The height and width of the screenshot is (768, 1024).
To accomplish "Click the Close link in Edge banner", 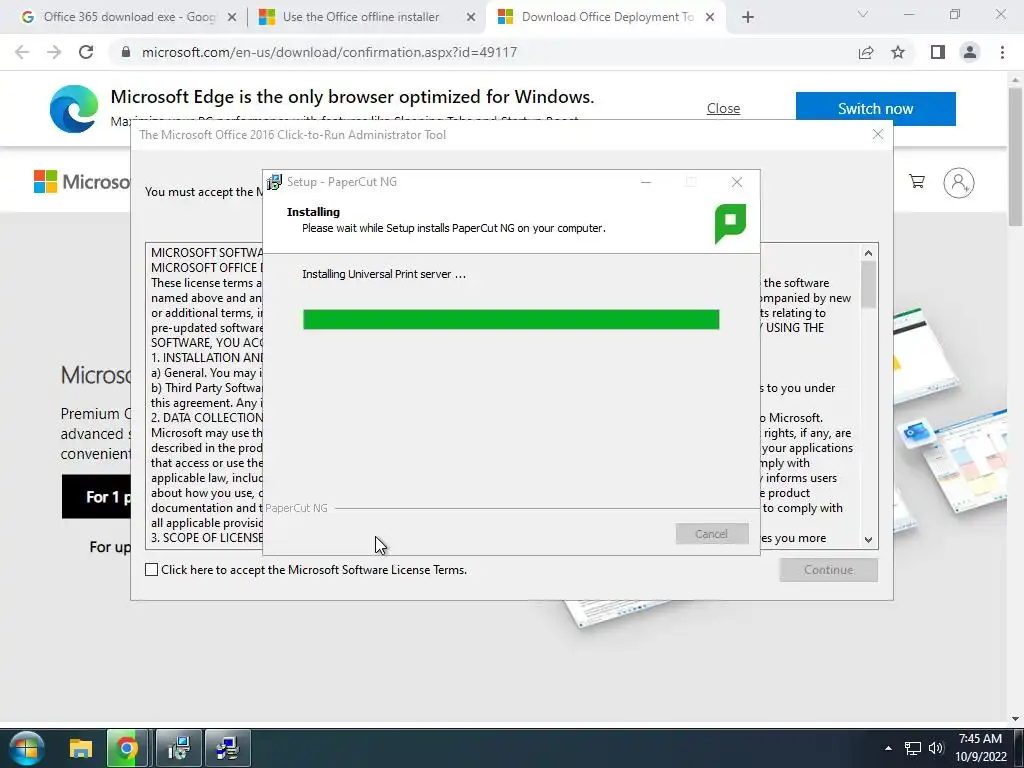I will (x=723, y=108).
